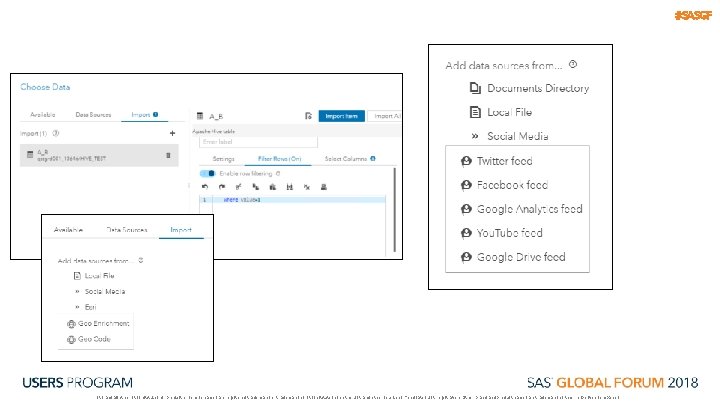Expand Social Media chevron in Esri inset panel
Image resolution: width=720 pixels, height=405 pixels.
[77, 291]
